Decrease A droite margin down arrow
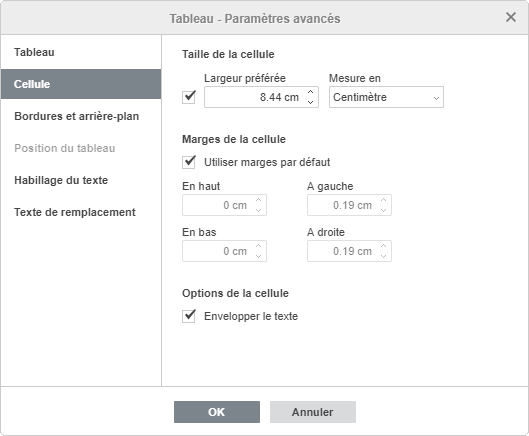Image resolution: width=529 pixels, height=436 pixels. point(383,256)
